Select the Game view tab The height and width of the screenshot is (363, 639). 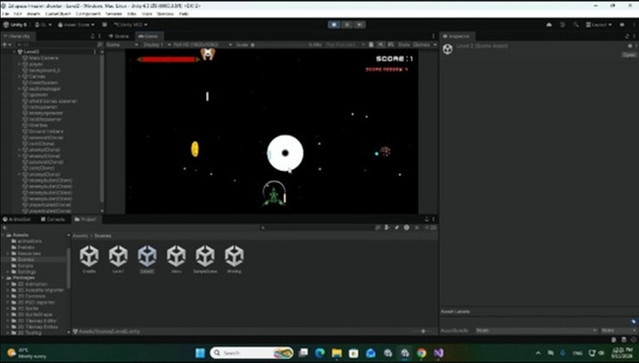[149, 36]
